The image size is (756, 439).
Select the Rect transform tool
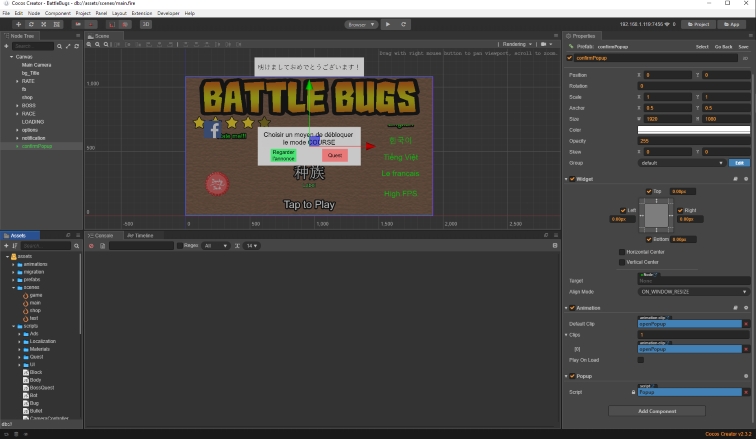(x=56, y=24)
